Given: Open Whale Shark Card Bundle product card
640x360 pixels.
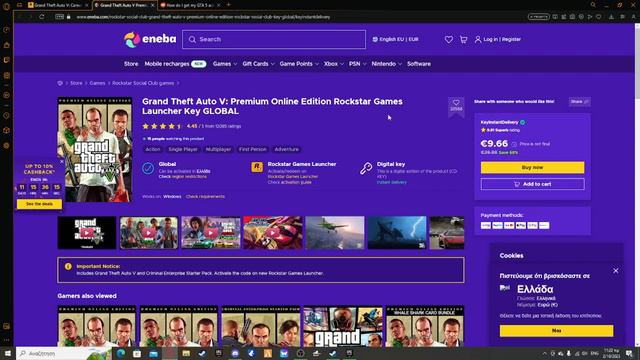Looking at the screenshot, I should (424, 326).
